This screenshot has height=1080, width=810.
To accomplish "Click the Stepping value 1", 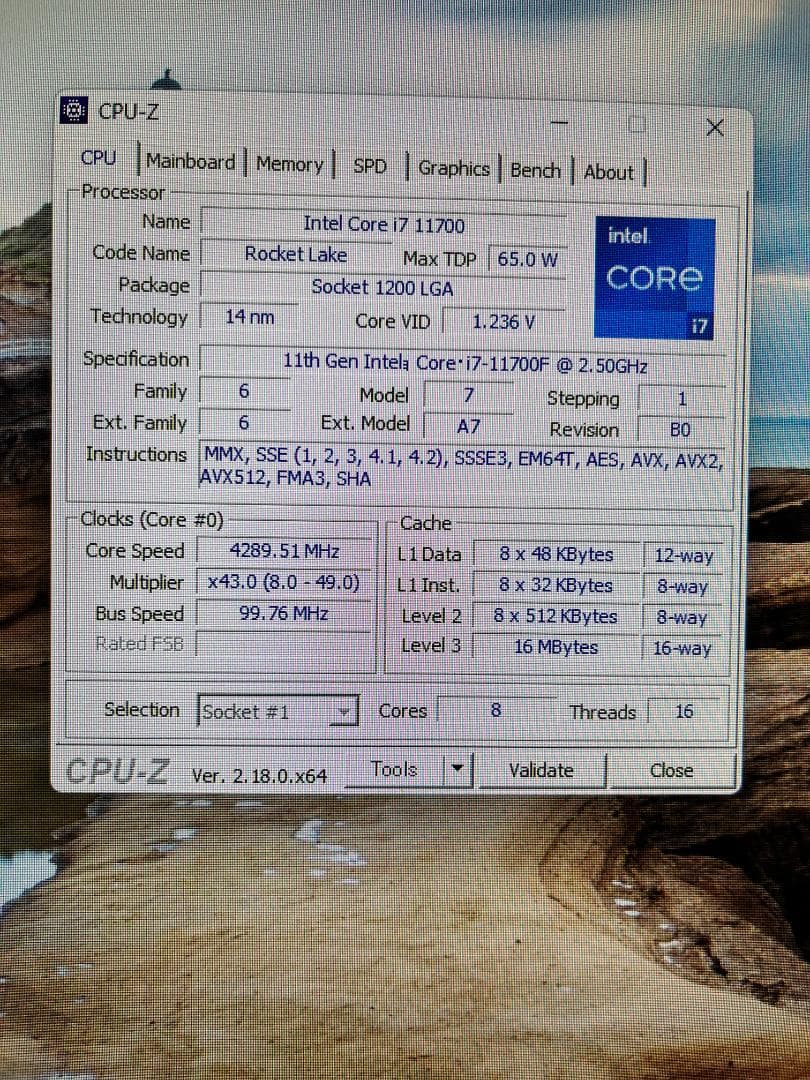I will tap(681, 399).
